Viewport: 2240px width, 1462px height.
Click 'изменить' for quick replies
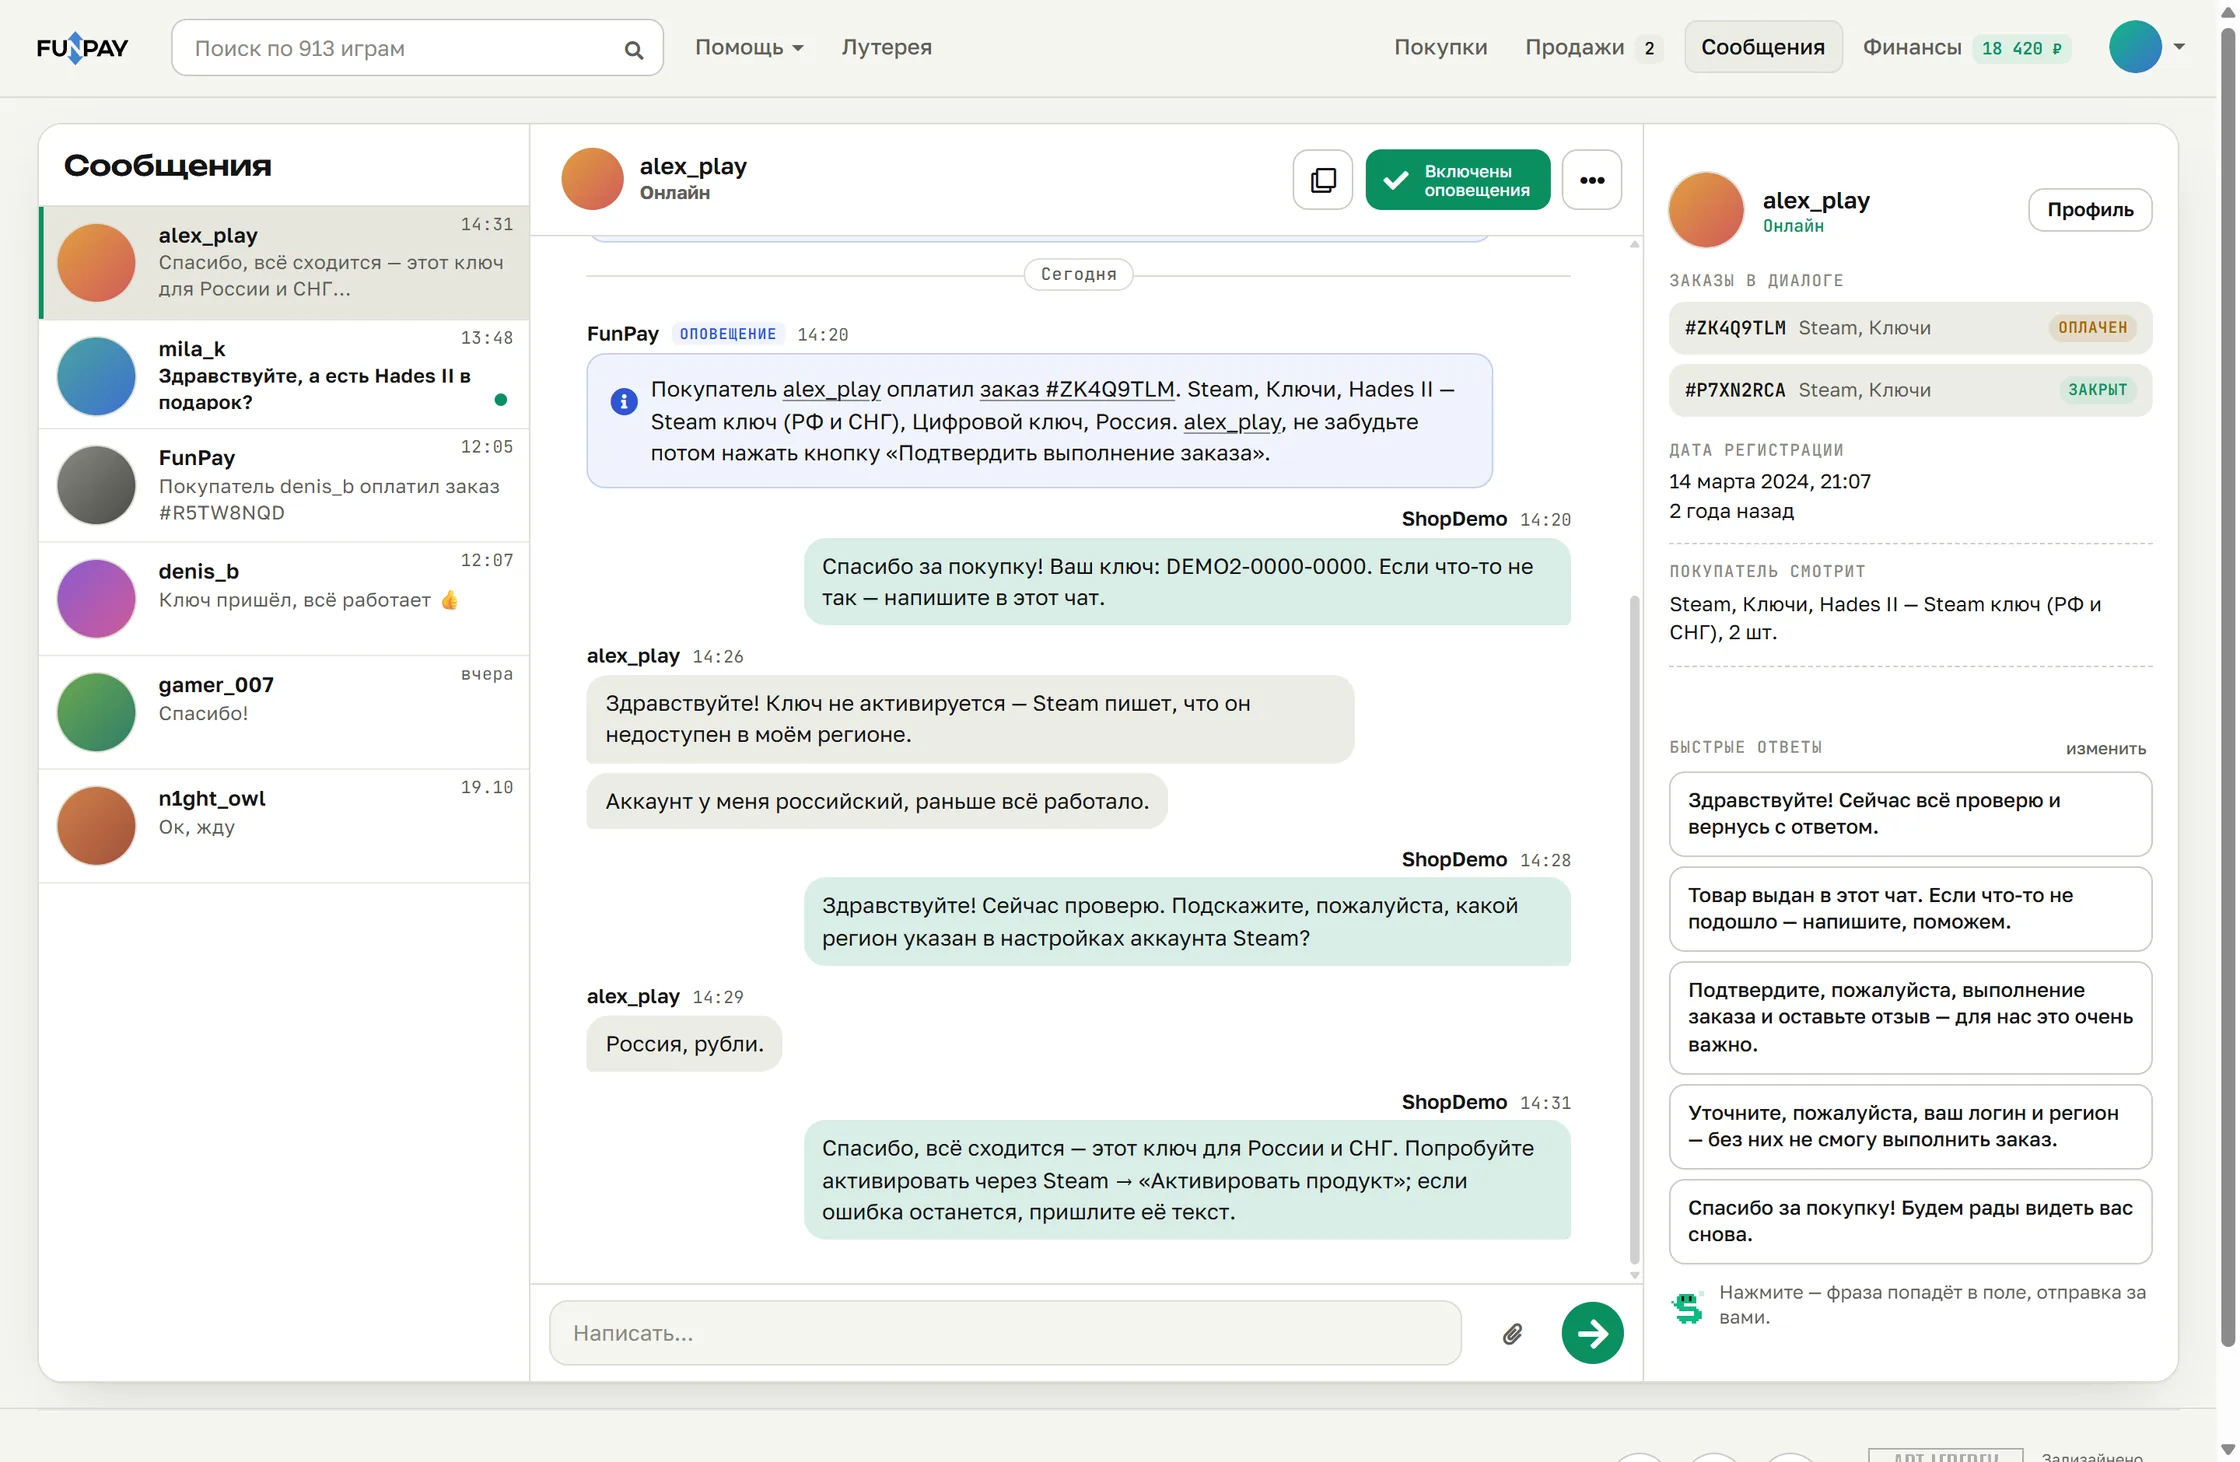pos(2105,749)
